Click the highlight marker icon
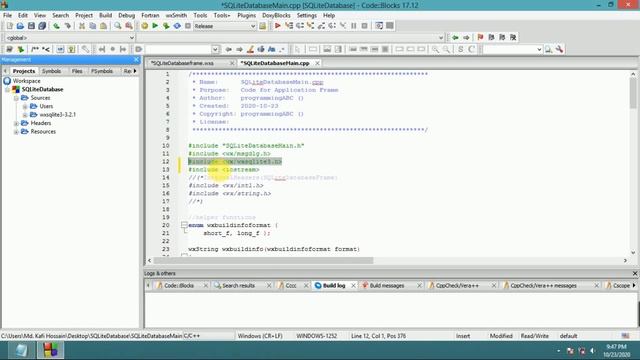 click(x=250, y=49)
